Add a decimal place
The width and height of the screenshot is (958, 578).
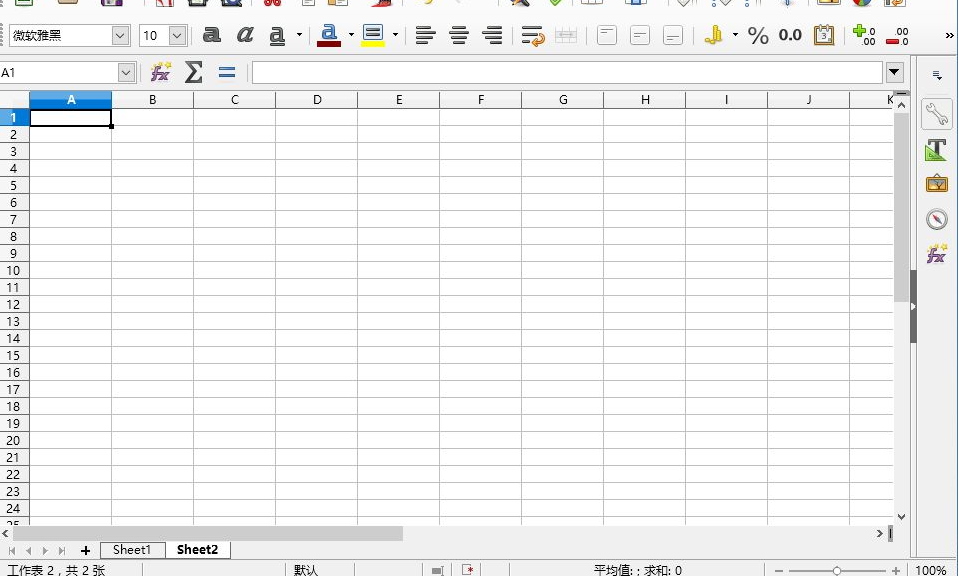pyautogui.click(x=864, y=35)
